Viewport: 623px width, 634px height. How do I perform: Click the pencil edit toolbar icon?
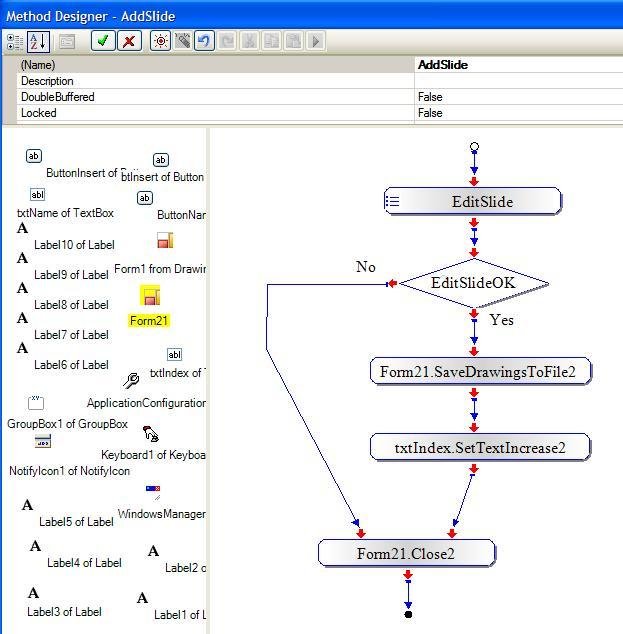click(183, 41)
